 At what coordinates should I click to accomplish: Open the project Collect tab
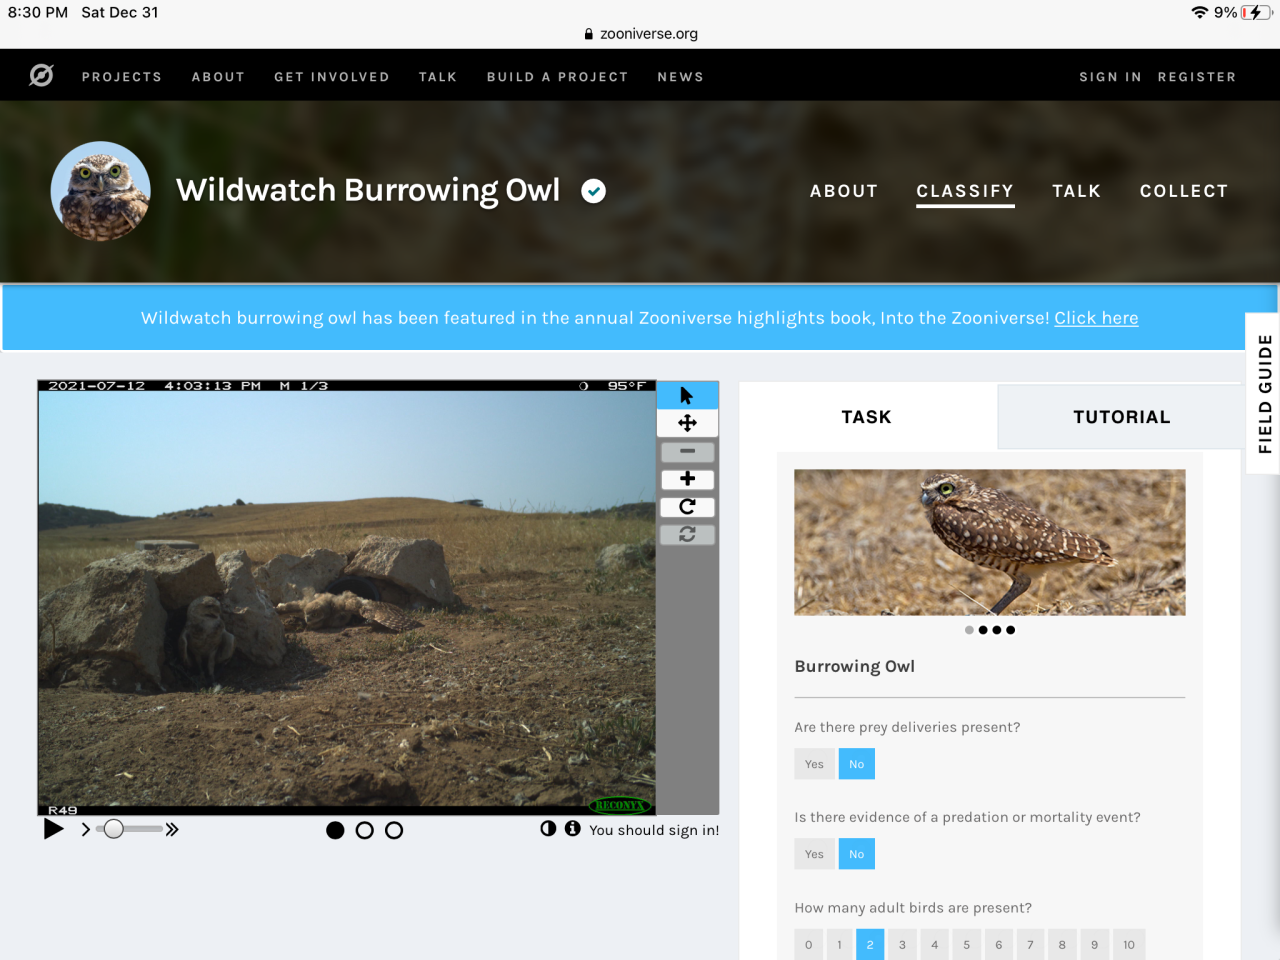(x=1184, y=191)
